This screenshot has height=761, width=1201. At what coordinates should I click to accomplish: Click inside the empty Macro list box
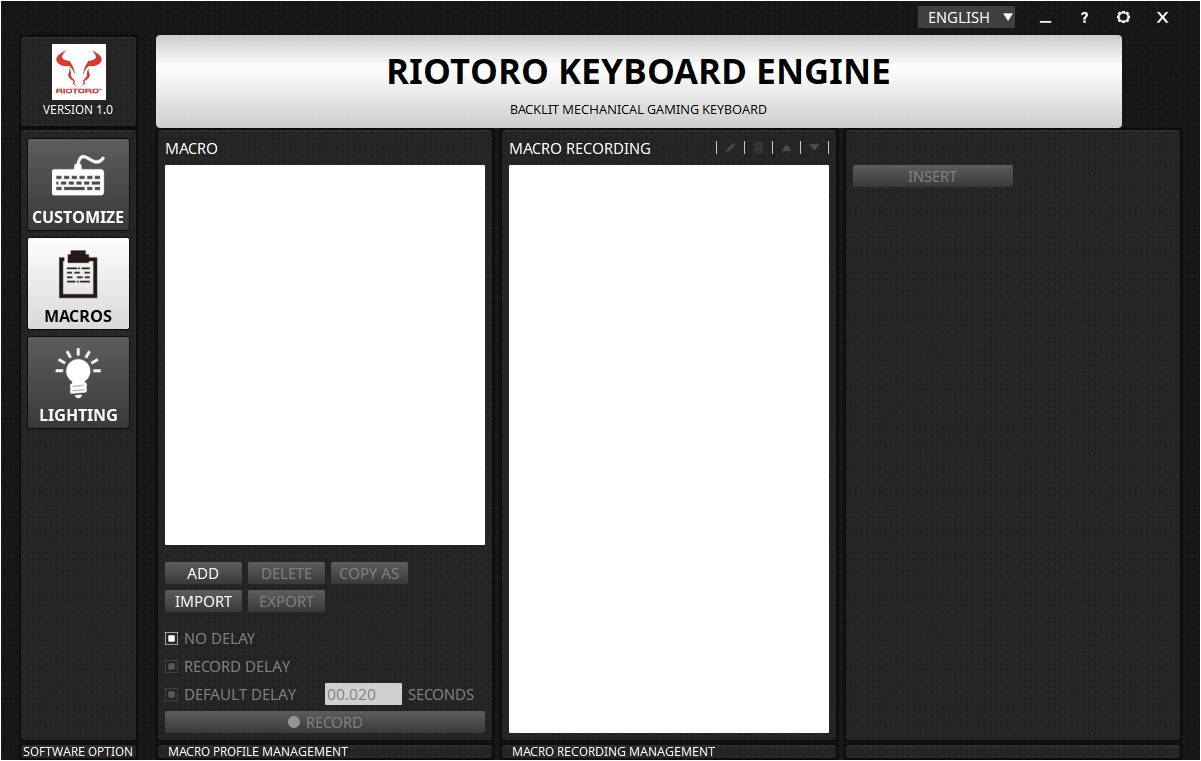pyautogui.click(x=324, y=354)
